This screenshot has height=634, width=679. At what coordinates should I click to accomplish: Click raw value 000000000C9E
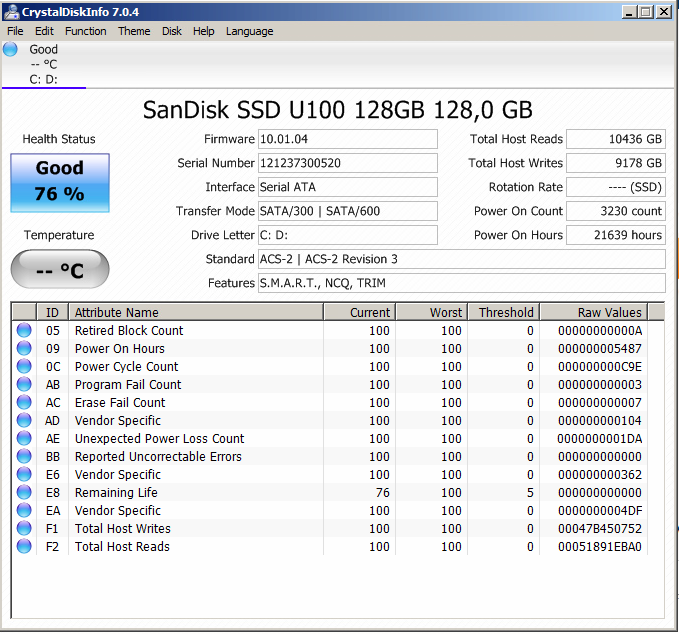tap(600, 366)
